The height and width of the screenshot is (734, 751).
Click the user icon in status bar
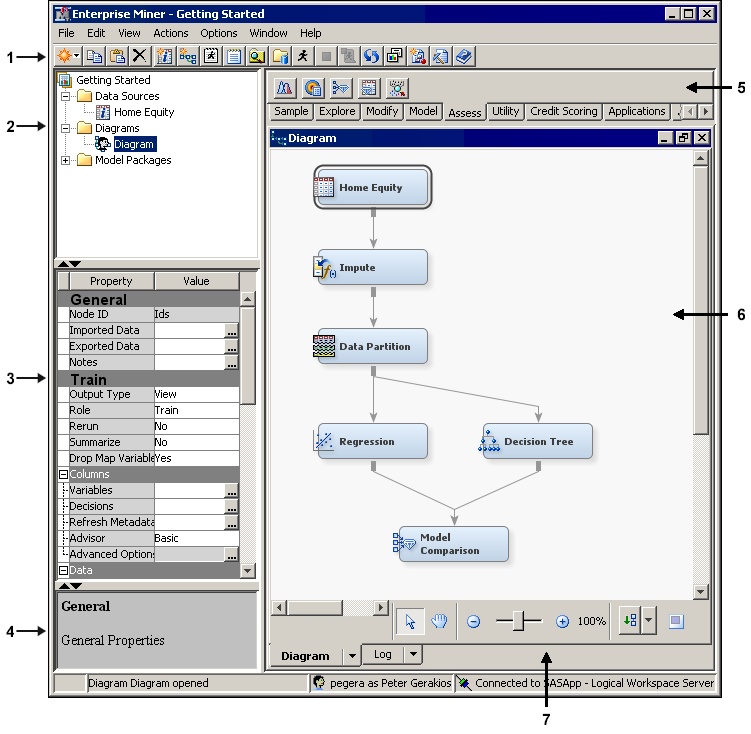tap(319, 682)
